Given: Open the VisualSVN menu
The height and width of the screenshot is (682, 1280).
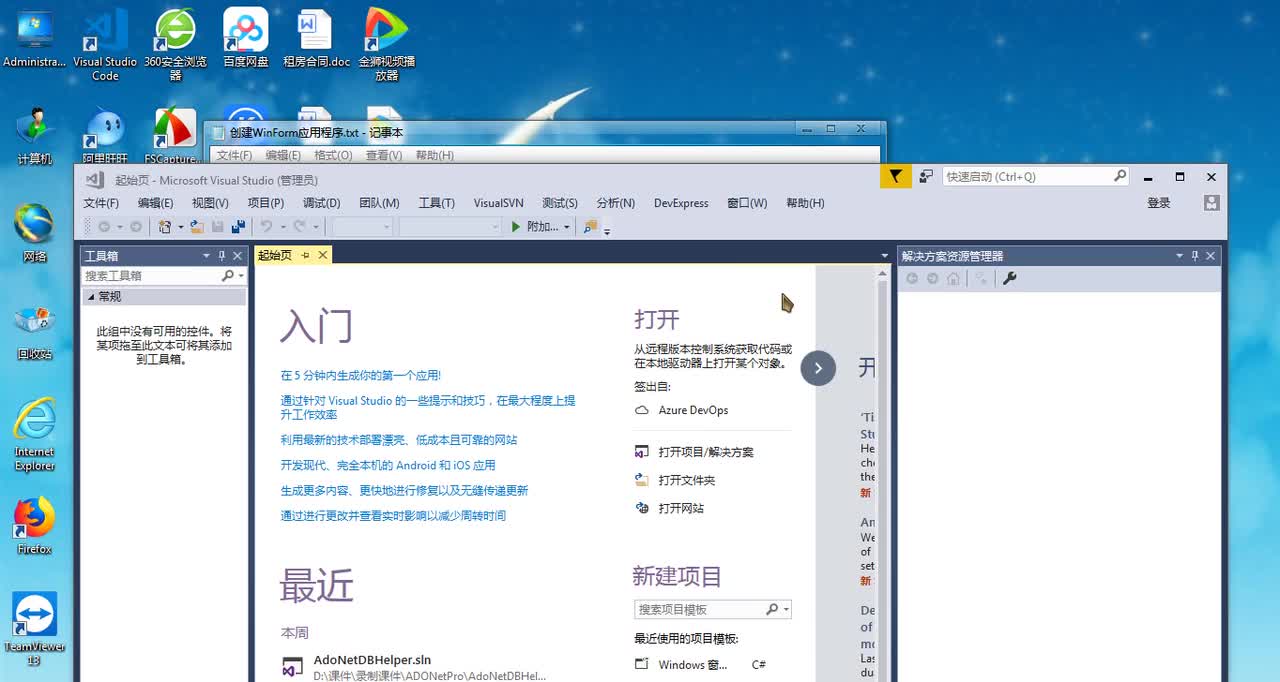Looking at the screenshot, I should (x=498, y=203).
